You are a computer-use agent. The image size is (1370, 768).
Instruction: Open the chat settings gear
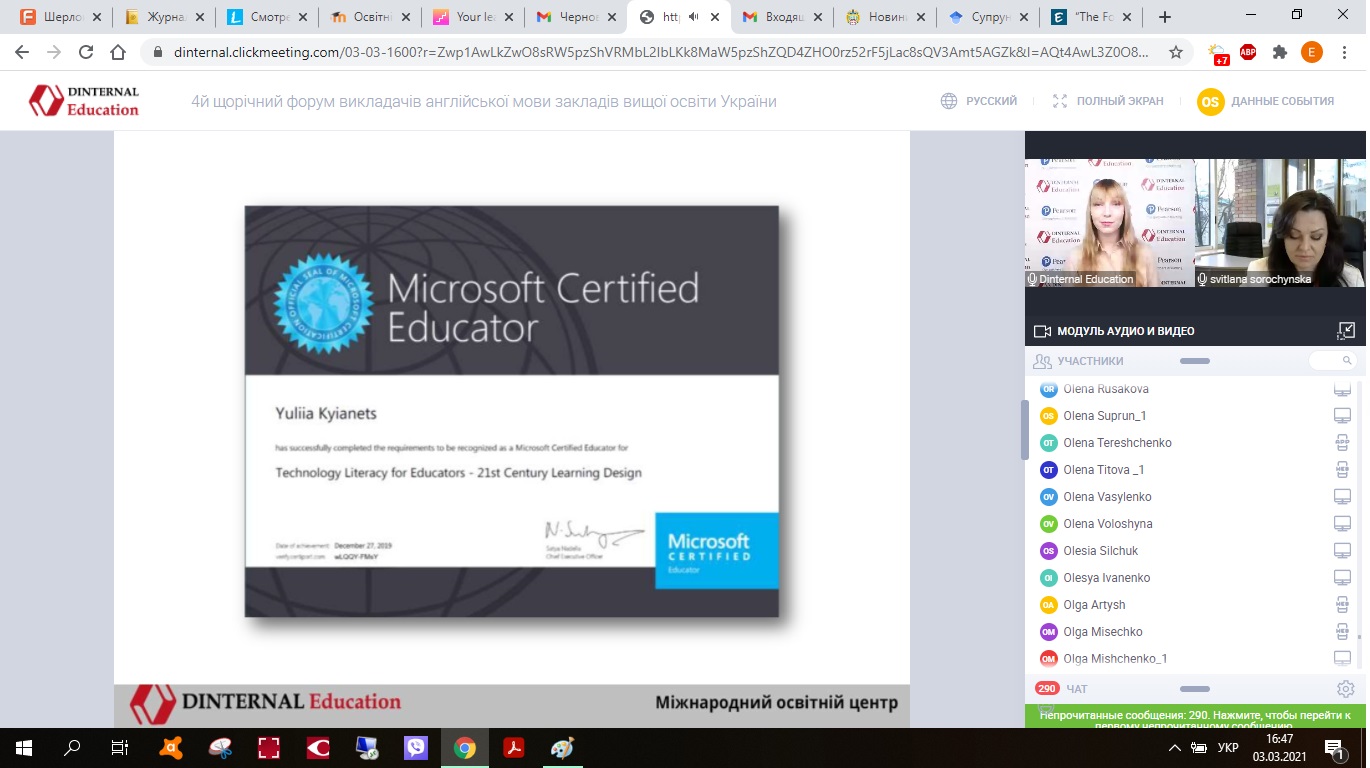click(1345, 689)
